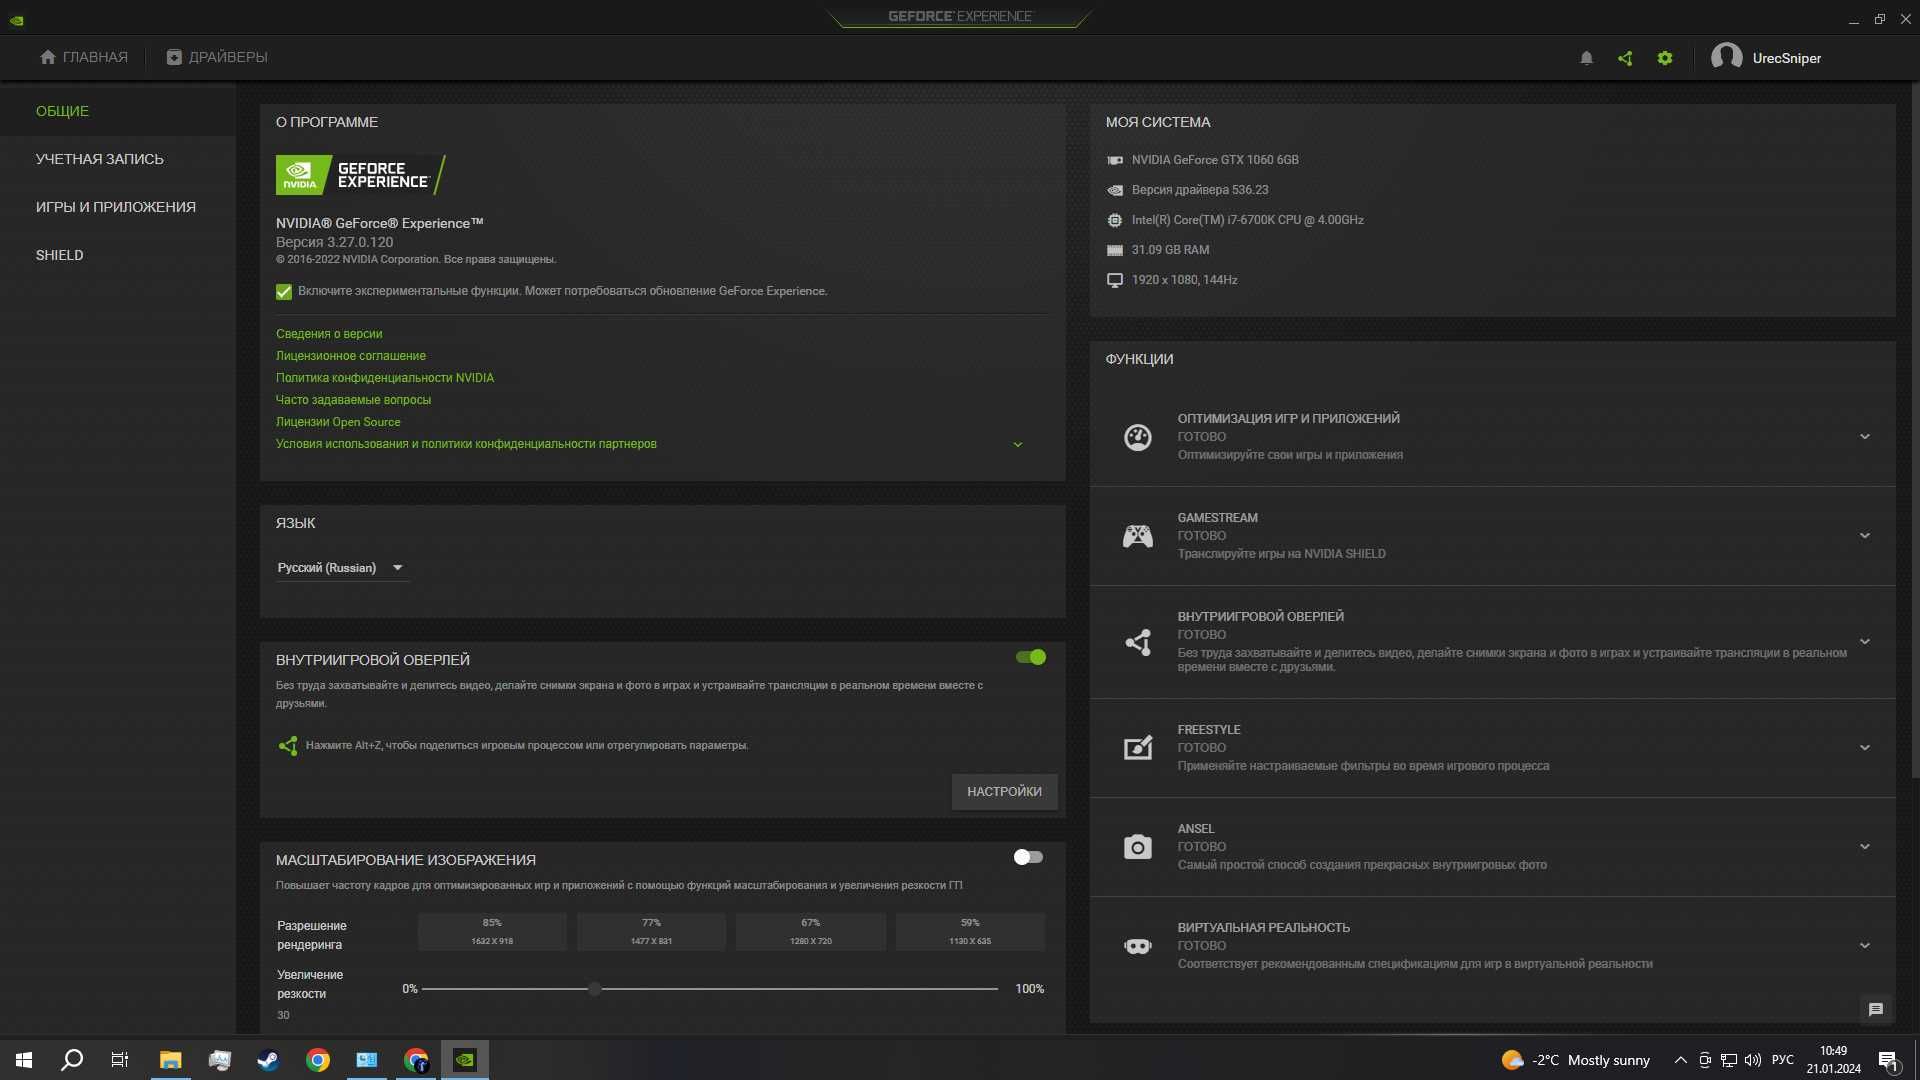This screenshot has width=1920, height=1080.
Task: Uncheck the experimental features checkbox
Action: (284, 292)
